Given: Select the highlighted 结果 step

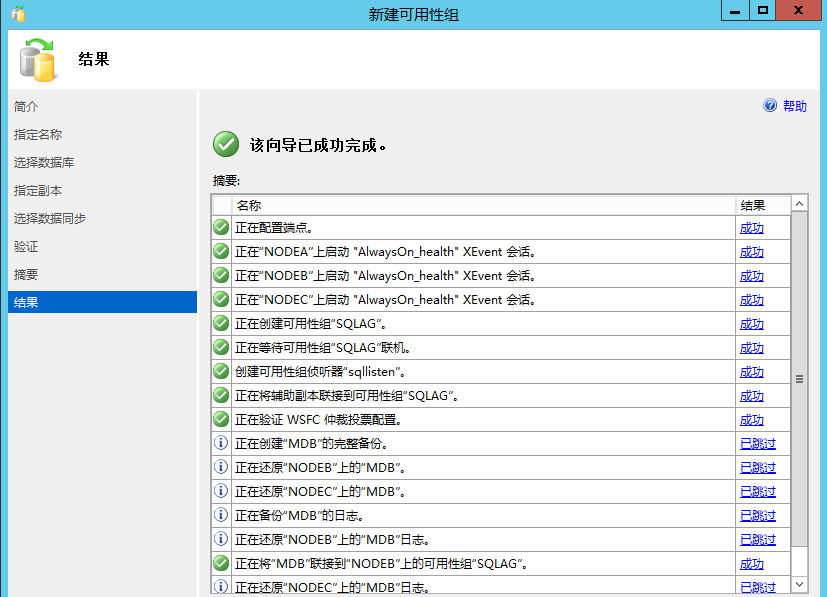Looking at the screenshot, I should [102, 302].
